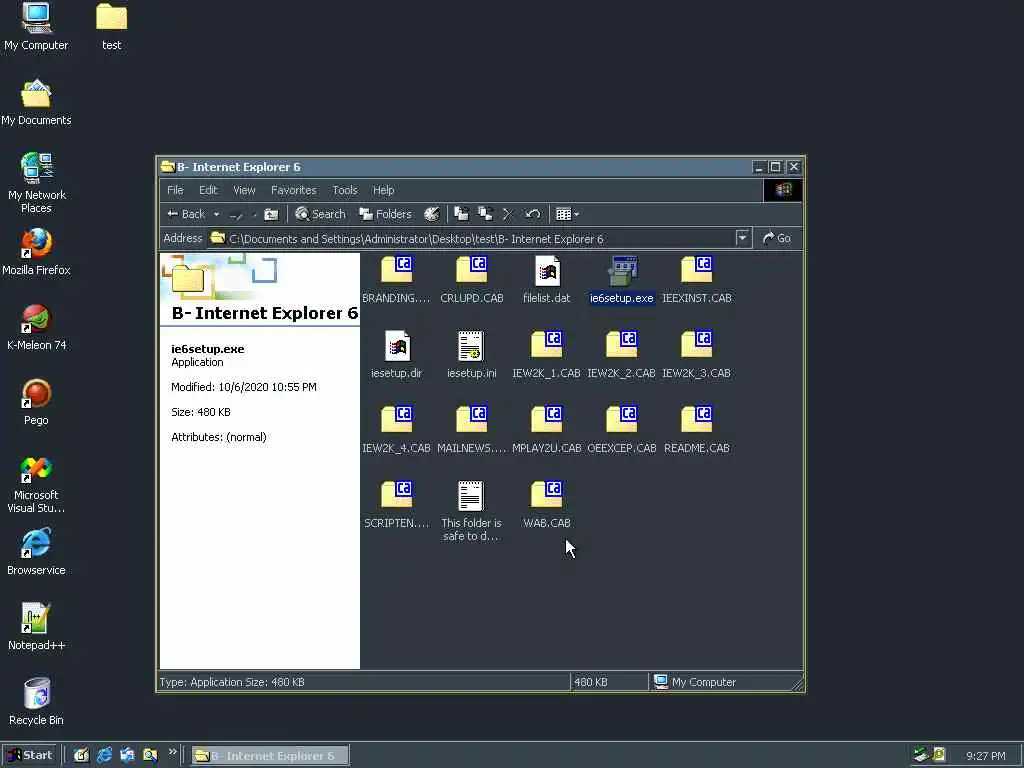
Task: Click the taskbar clock showing 9:27 PM
Action: (986, 756)
